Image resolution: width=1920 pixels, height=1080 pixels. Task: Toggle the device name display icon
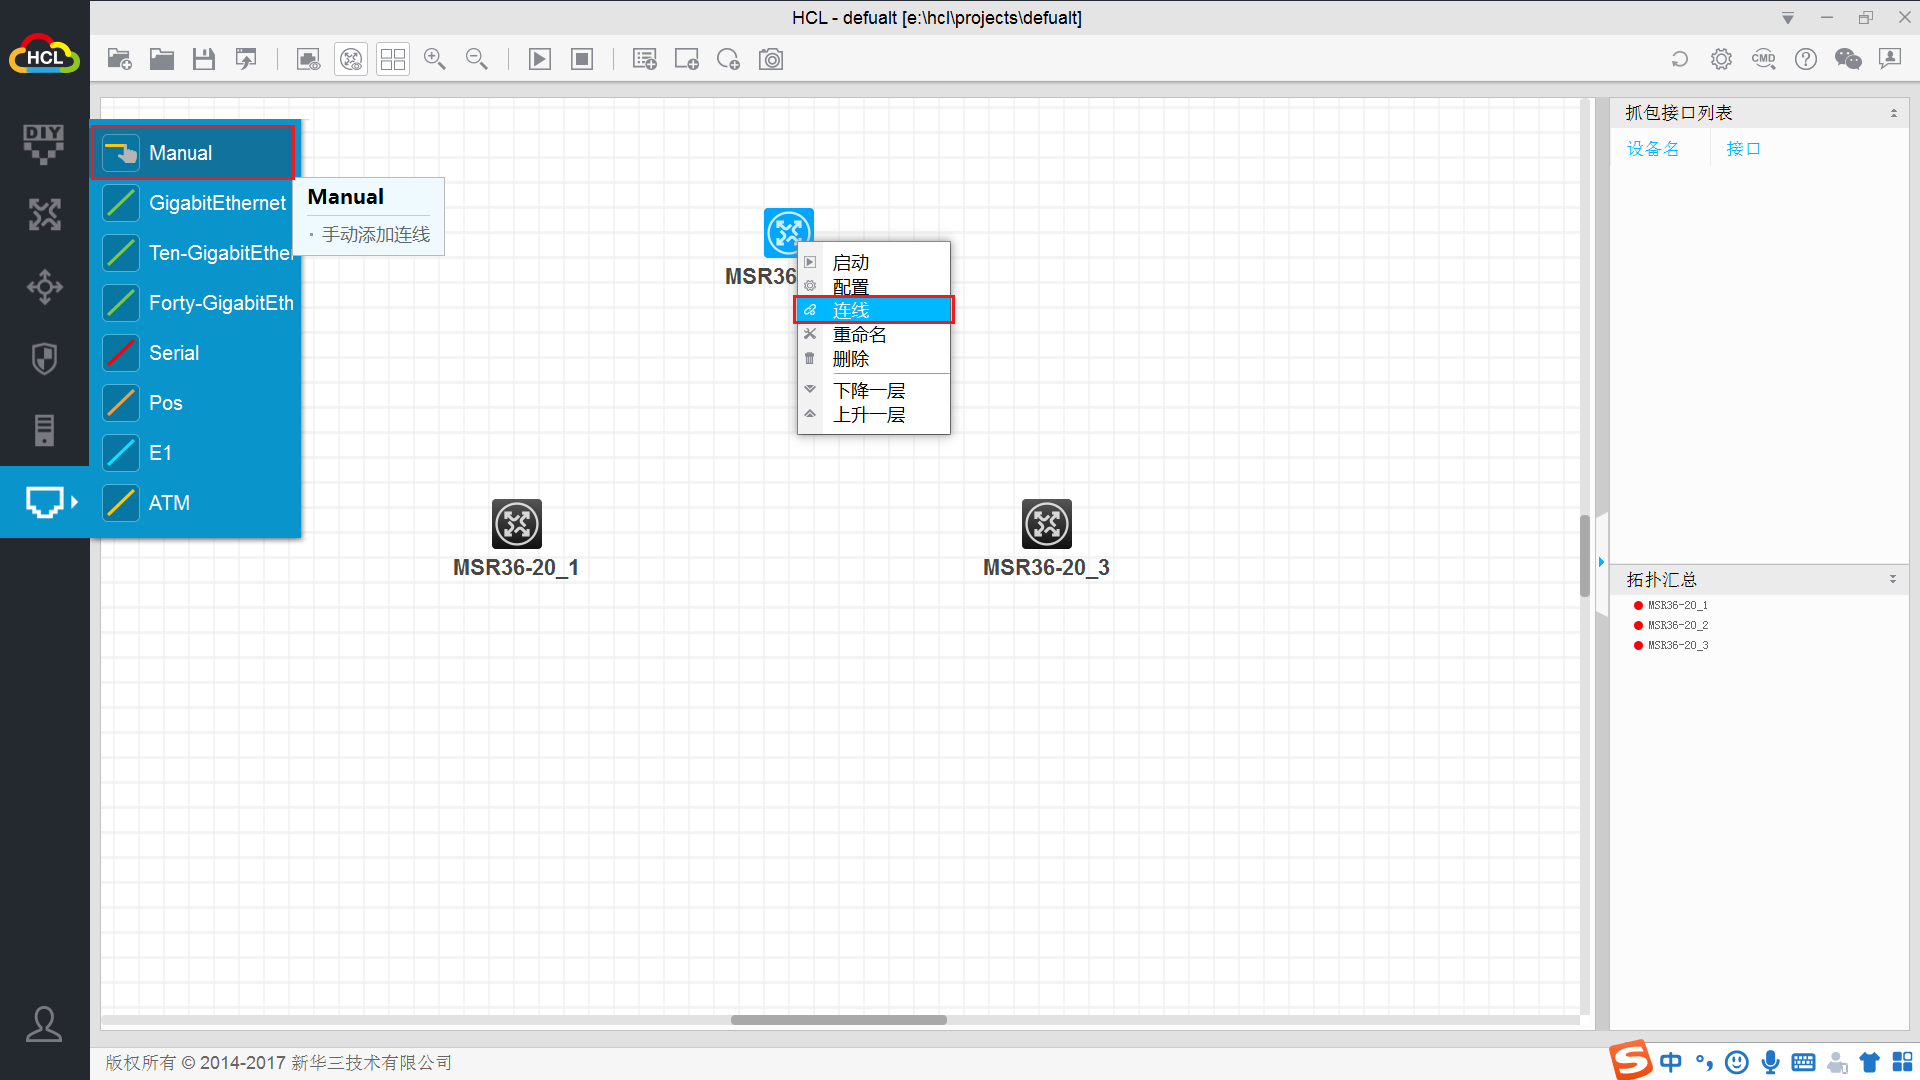click(x=351, y=59)
